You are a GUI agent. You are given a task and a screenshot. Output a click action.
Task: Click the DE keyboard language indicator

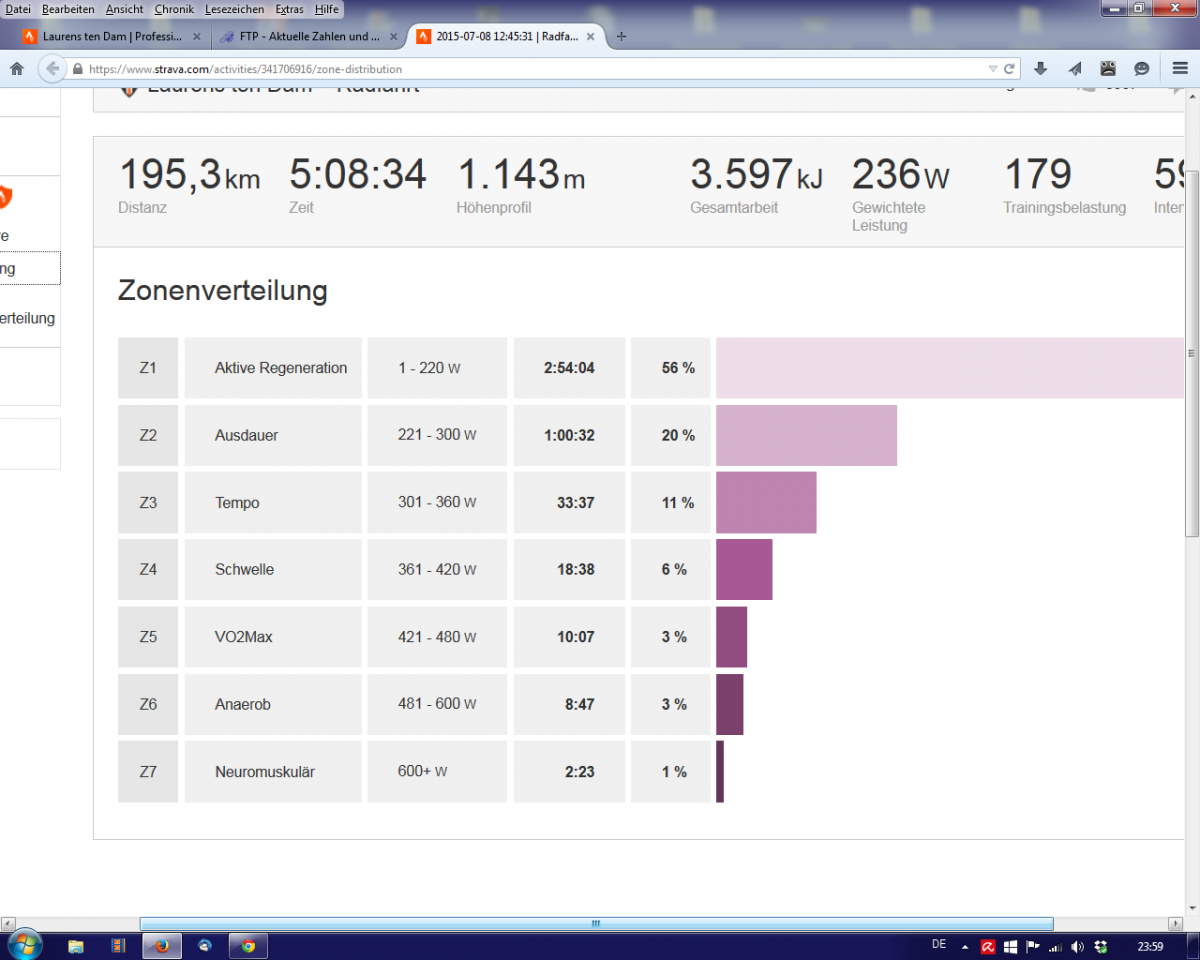point(938,944)
